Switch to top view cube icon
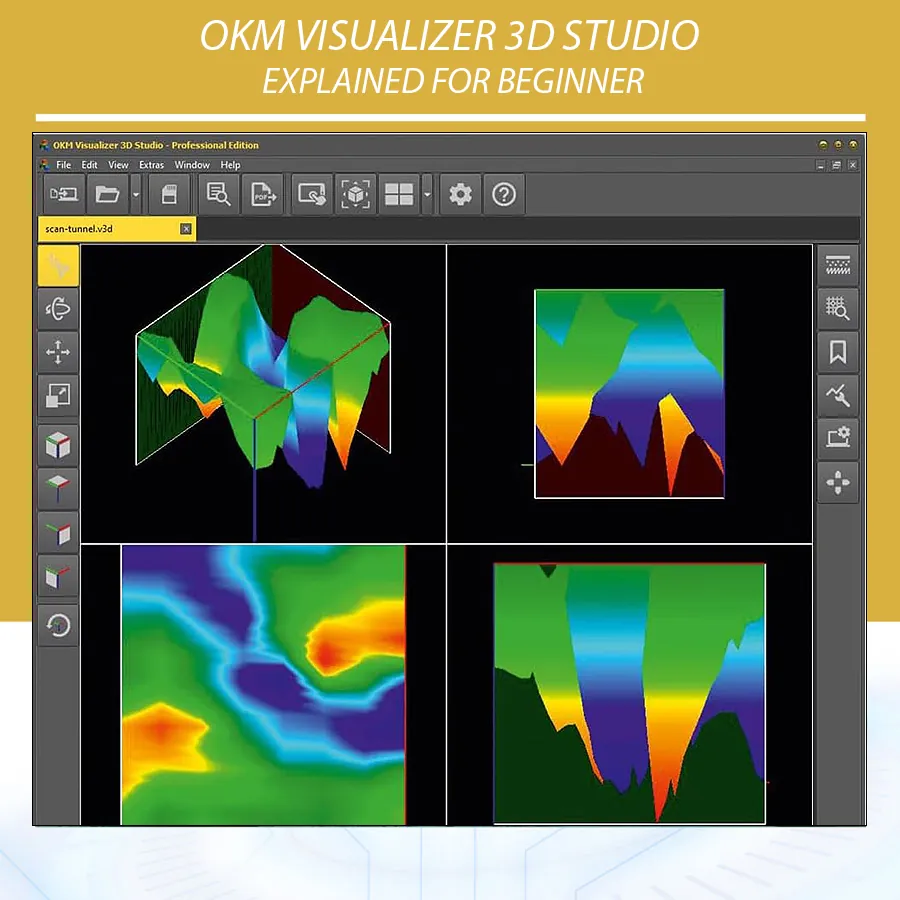 click(58, 489)
